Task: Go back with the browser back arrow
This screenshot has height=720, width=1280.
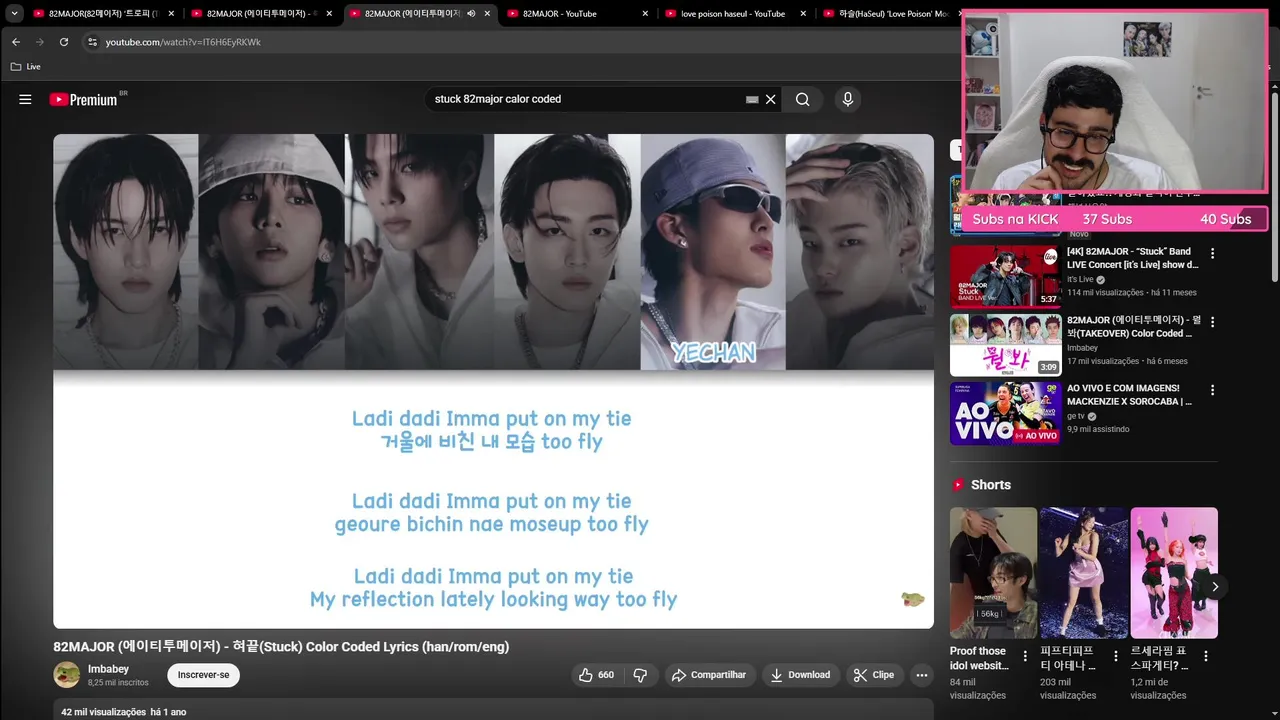Action: tap(16, 42)
